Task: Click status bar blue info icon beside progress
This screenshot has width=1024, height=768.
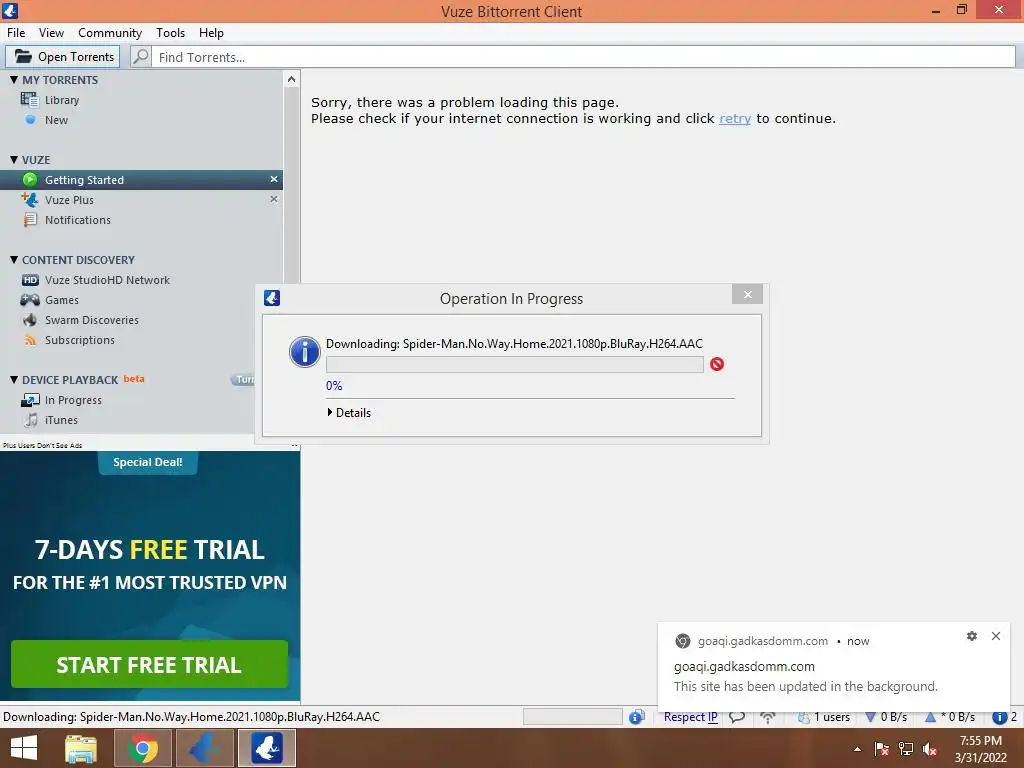Action: 637,717
